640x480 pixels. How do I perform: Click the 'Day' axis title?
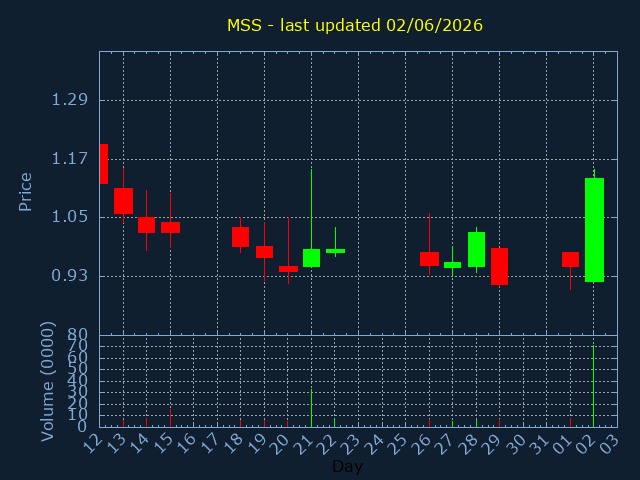pos(347,466)
